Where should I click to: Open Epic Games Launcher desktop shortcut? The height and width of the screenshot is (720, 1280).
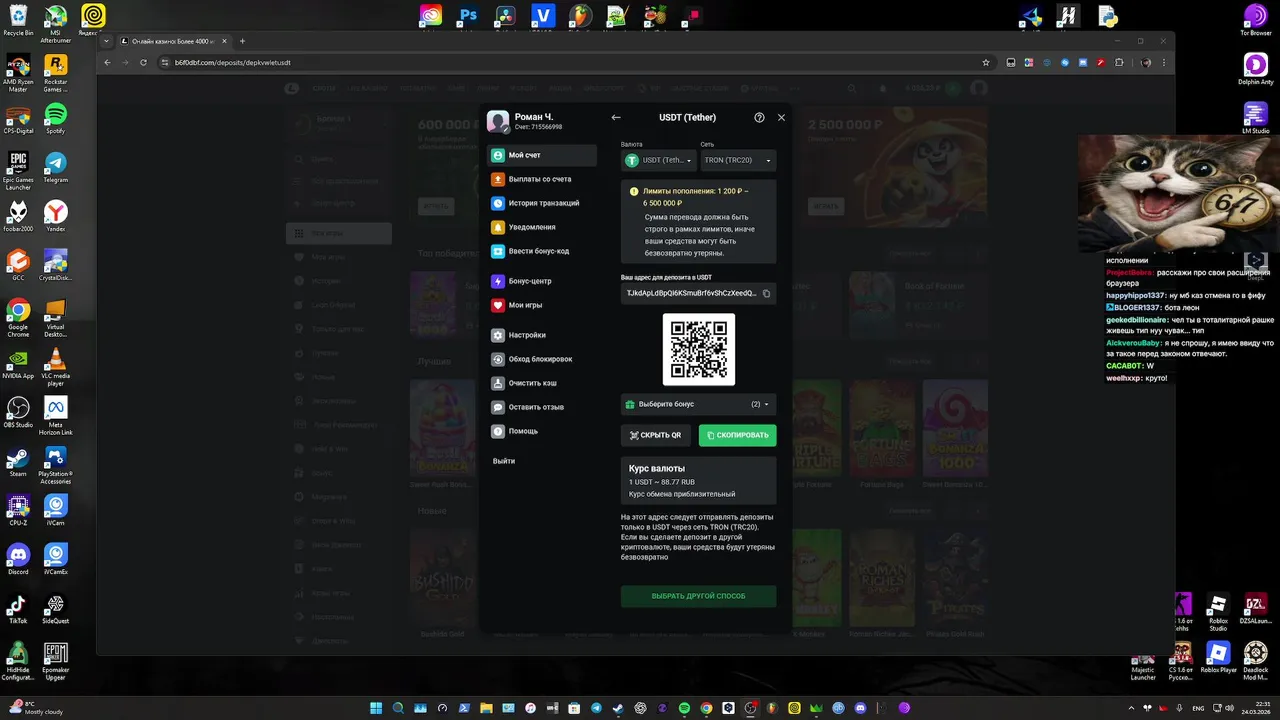click(18, 170)
